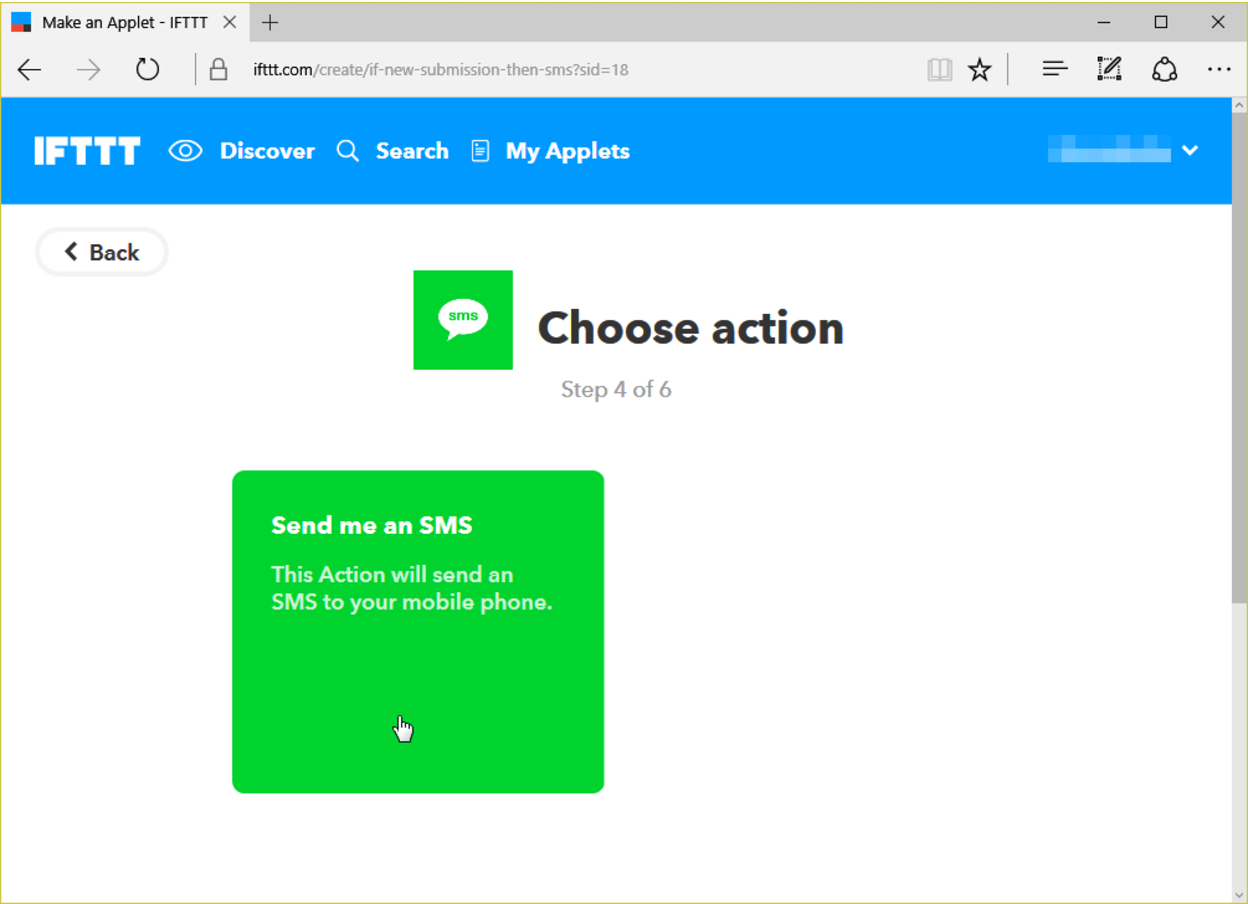
Task: Click the Search magnifier icon
Action: [347, 151]
